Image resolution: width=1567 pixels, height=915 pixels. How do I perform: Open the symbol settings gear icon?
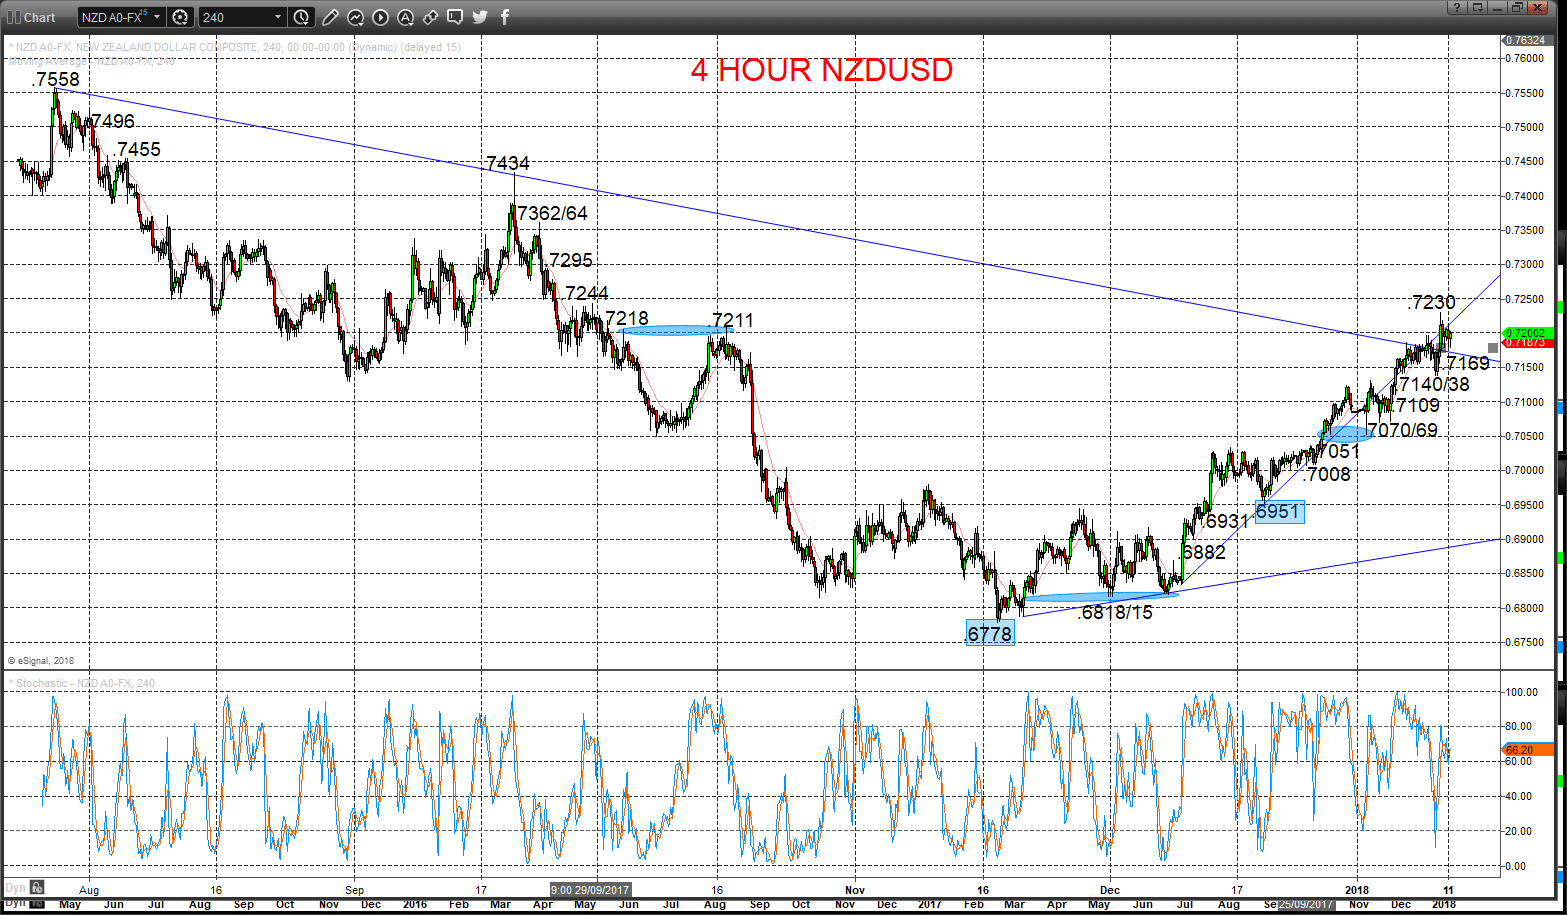point(180,17)
